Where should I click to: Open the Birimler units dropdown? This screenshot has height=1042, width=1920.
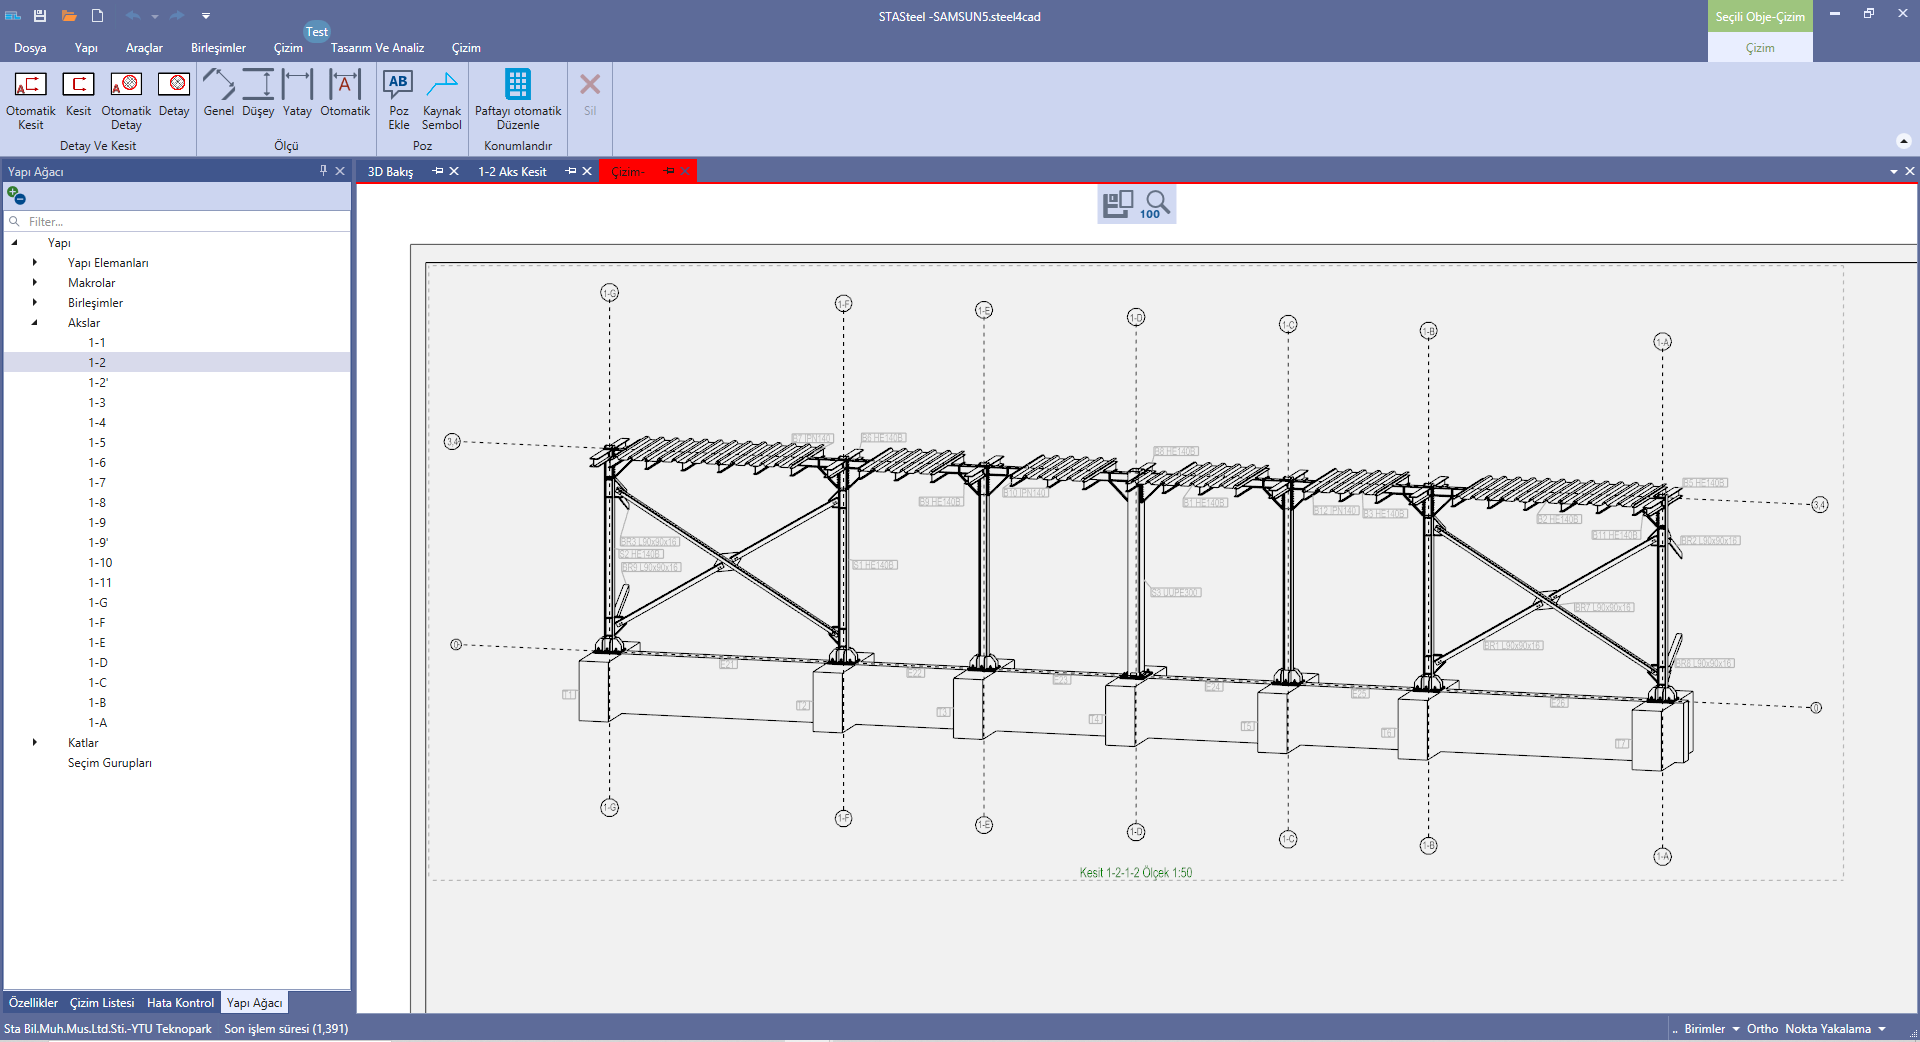[x=1711, y=1029]
